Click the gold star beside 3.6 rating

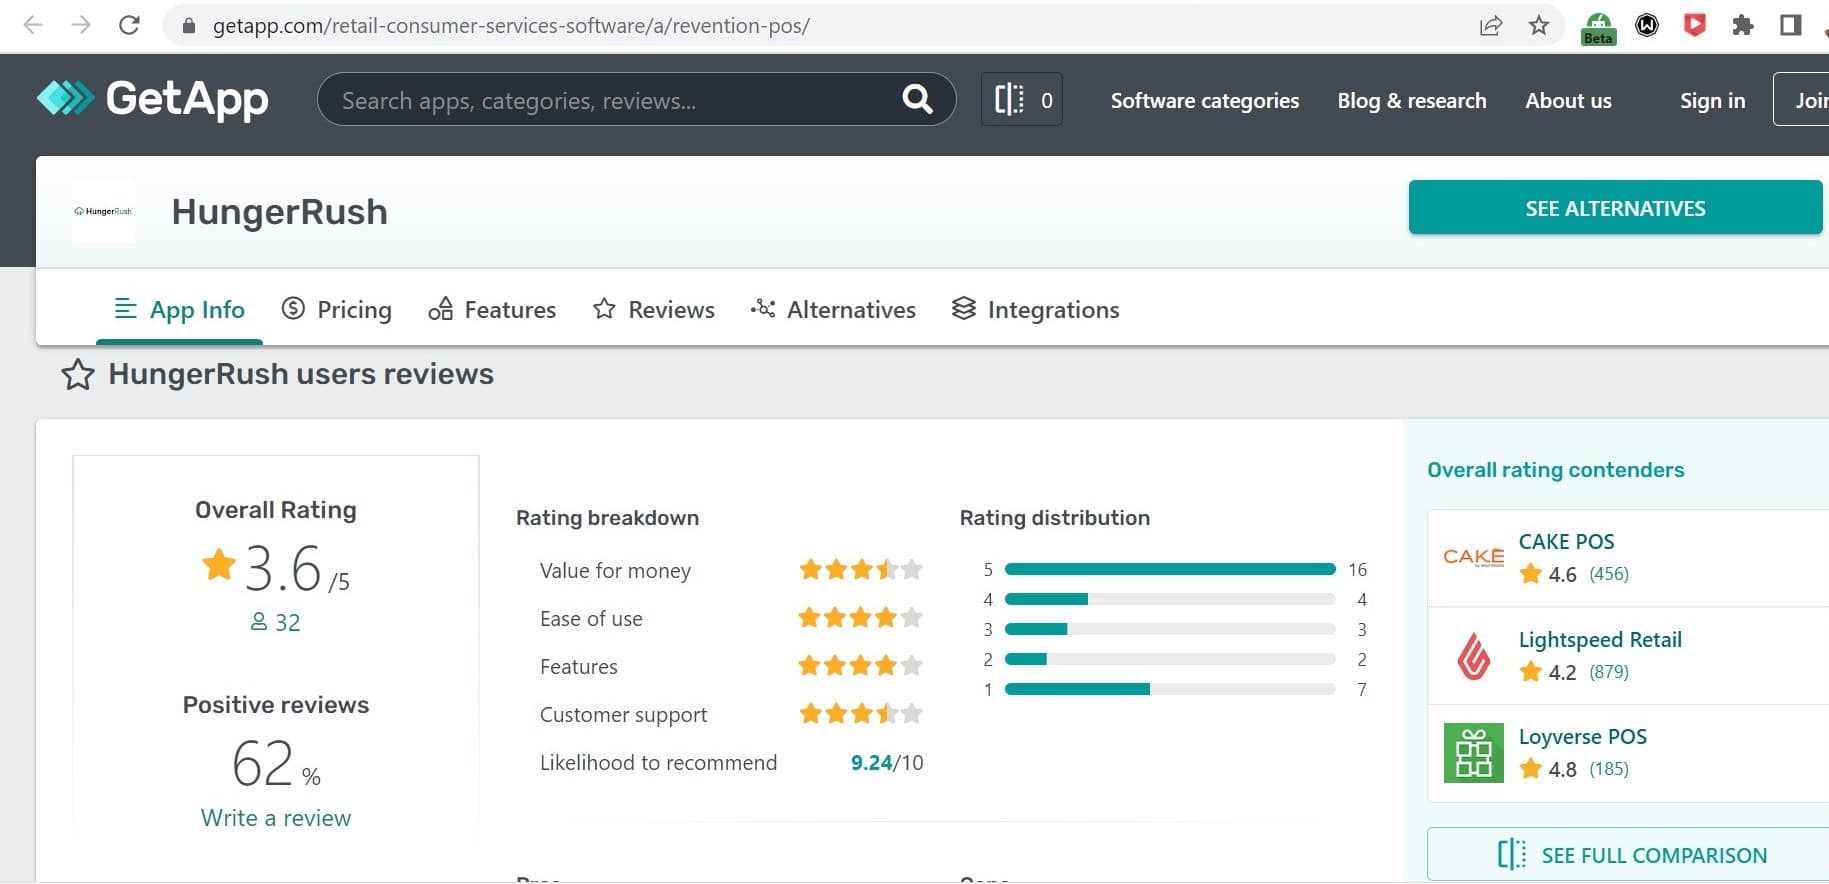point(218,564)
